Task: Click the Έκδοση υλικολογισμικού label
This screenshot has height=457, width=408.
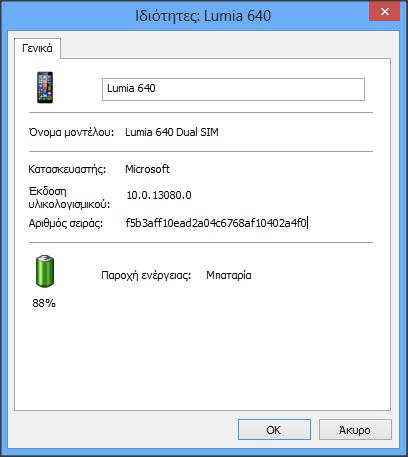Action: click(x=69, y=197)
